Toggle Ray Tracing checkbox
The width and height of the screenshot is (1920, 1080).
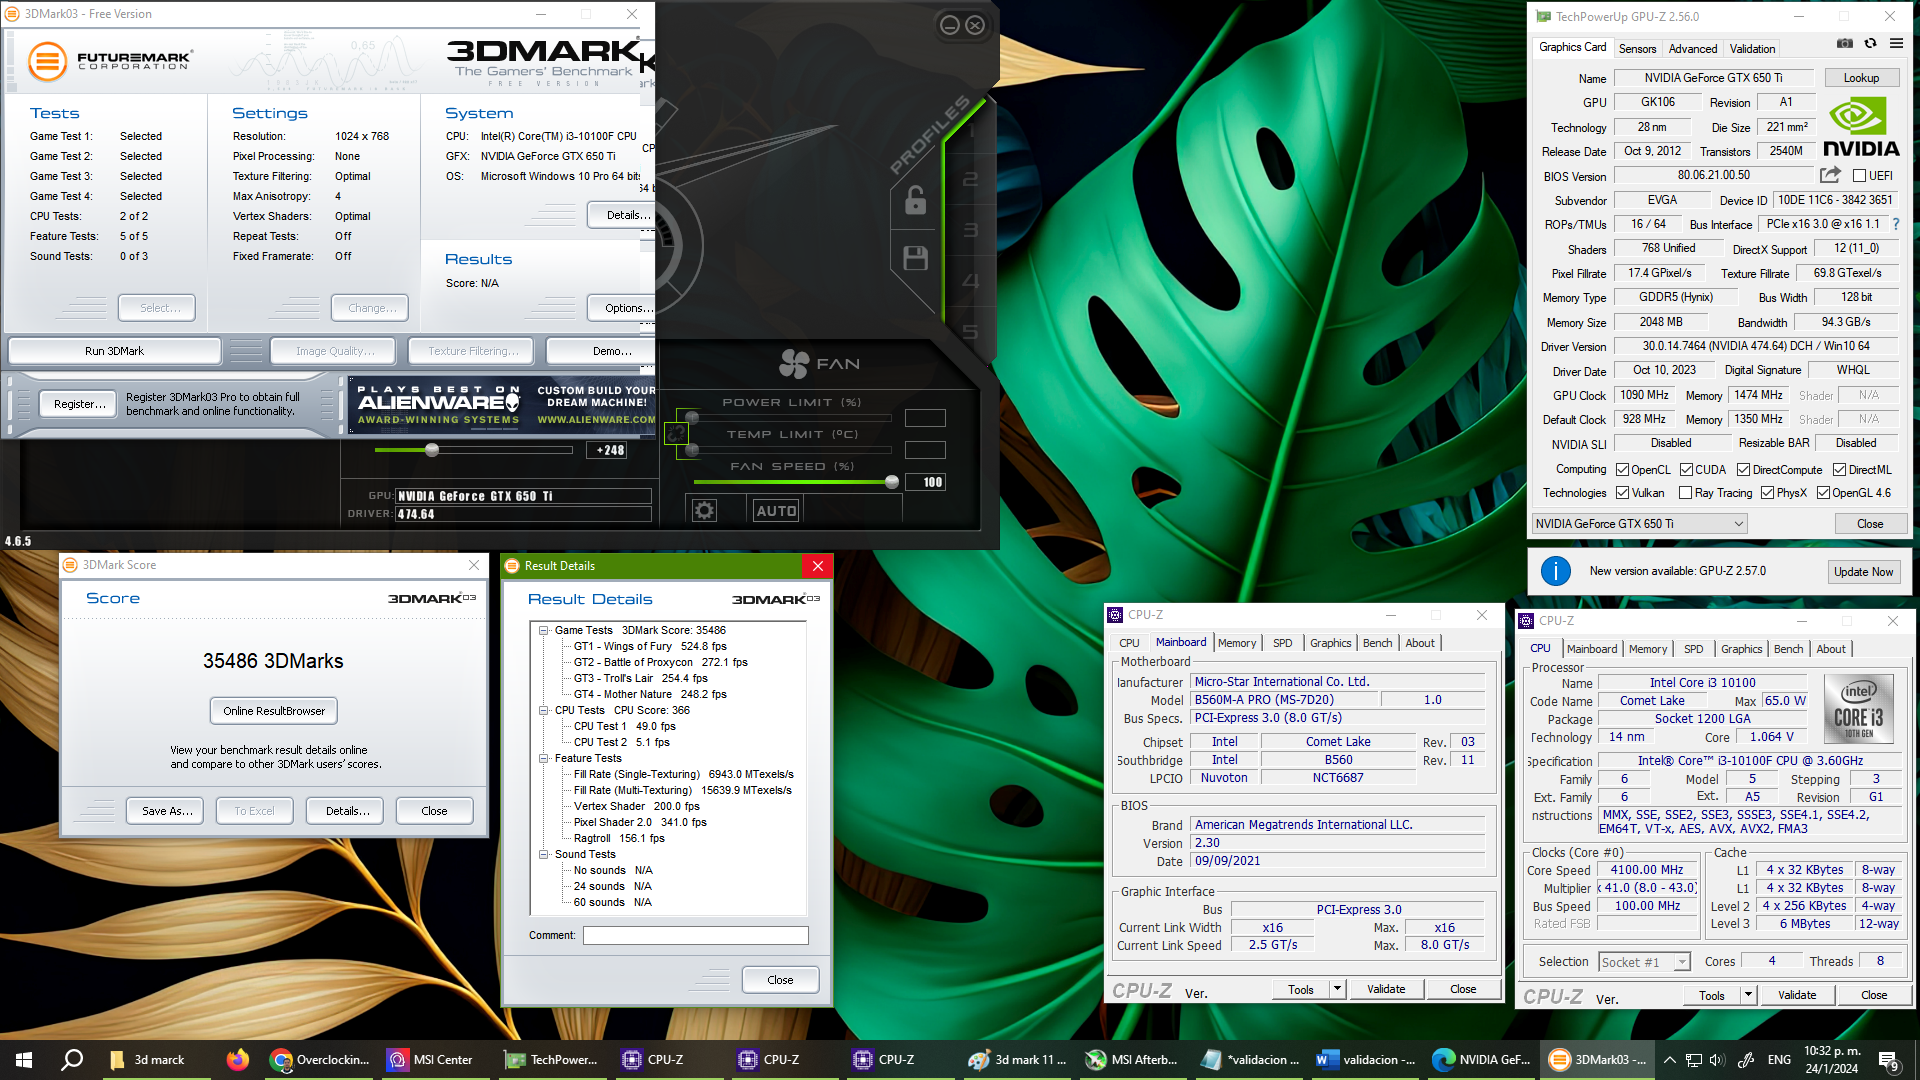tap(1685, 493)
